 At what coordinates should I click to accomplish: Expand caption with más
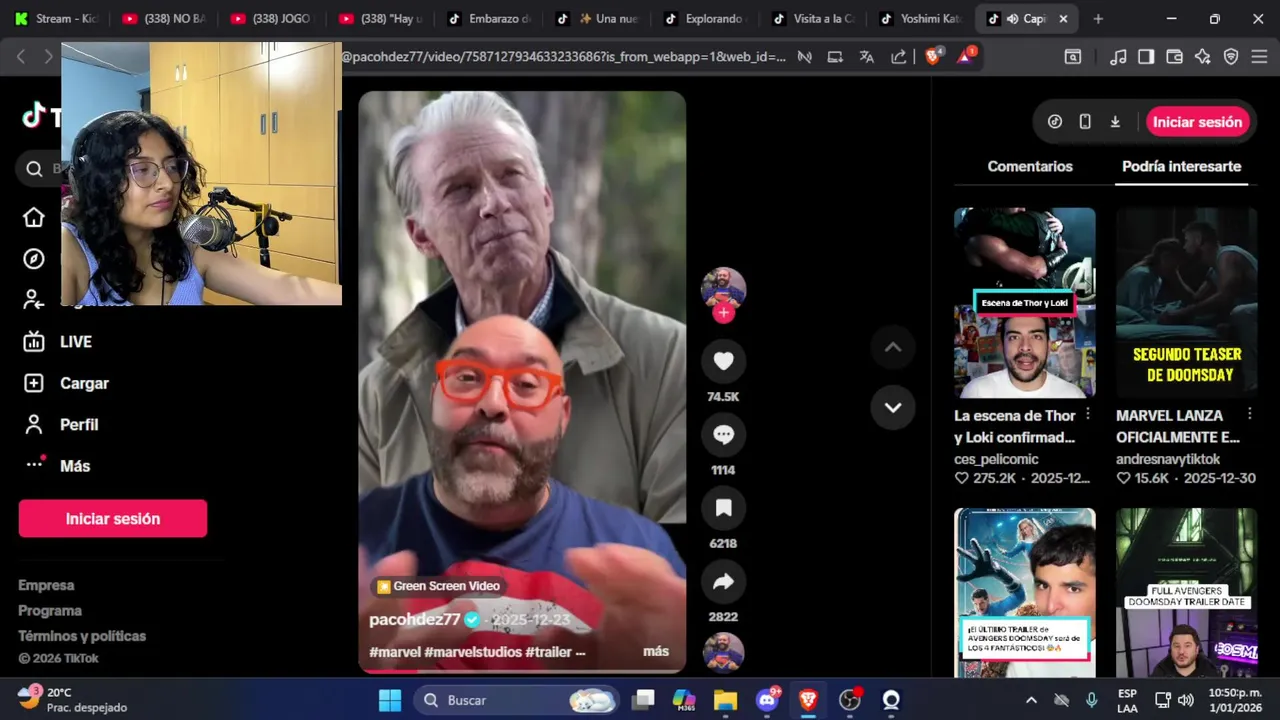(x=656, y=651)
